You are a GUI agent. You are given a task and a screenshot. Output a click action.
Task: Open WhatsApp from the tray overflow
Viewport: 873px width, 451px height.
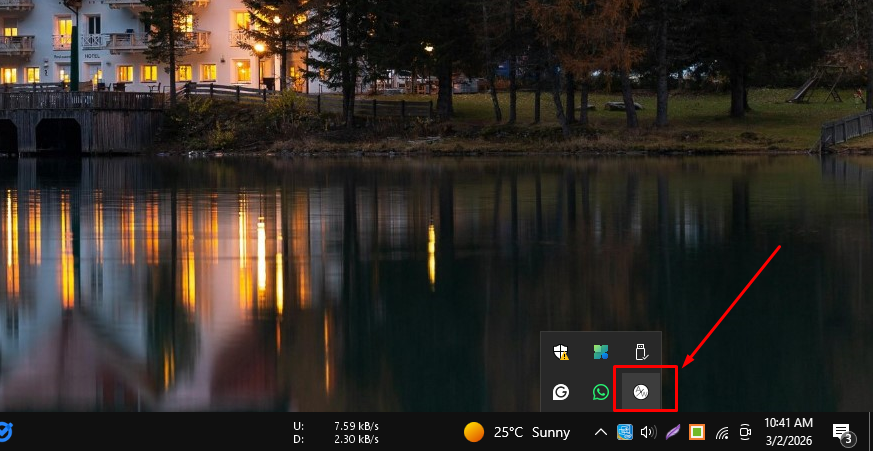601,392
